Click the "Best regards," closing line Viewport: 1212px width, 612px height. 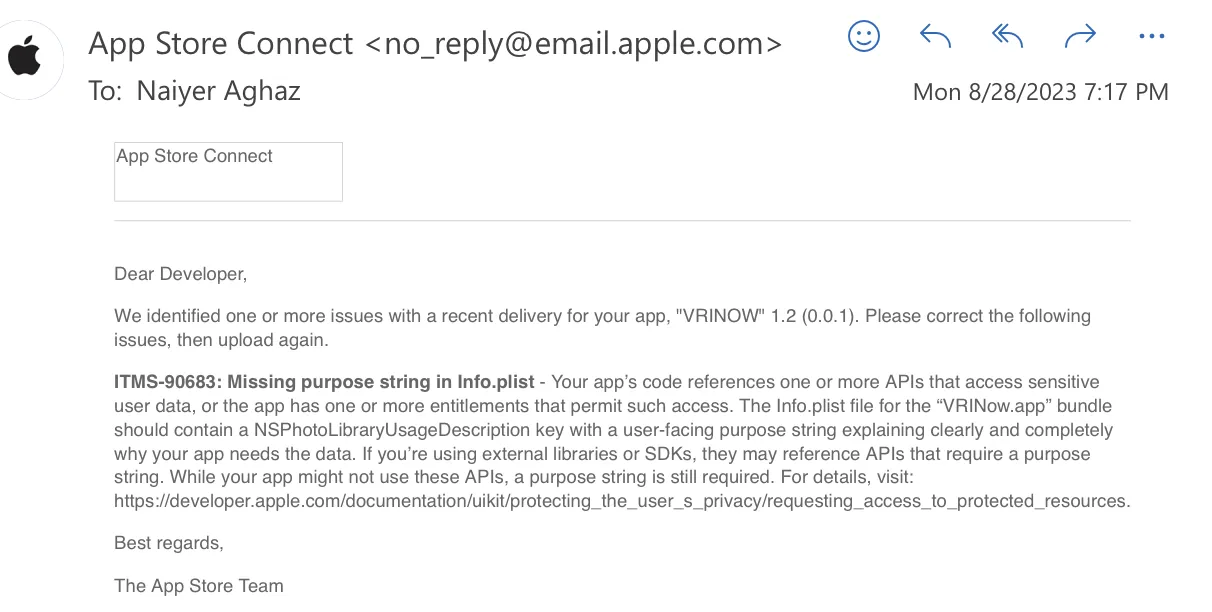click(169, 543)
